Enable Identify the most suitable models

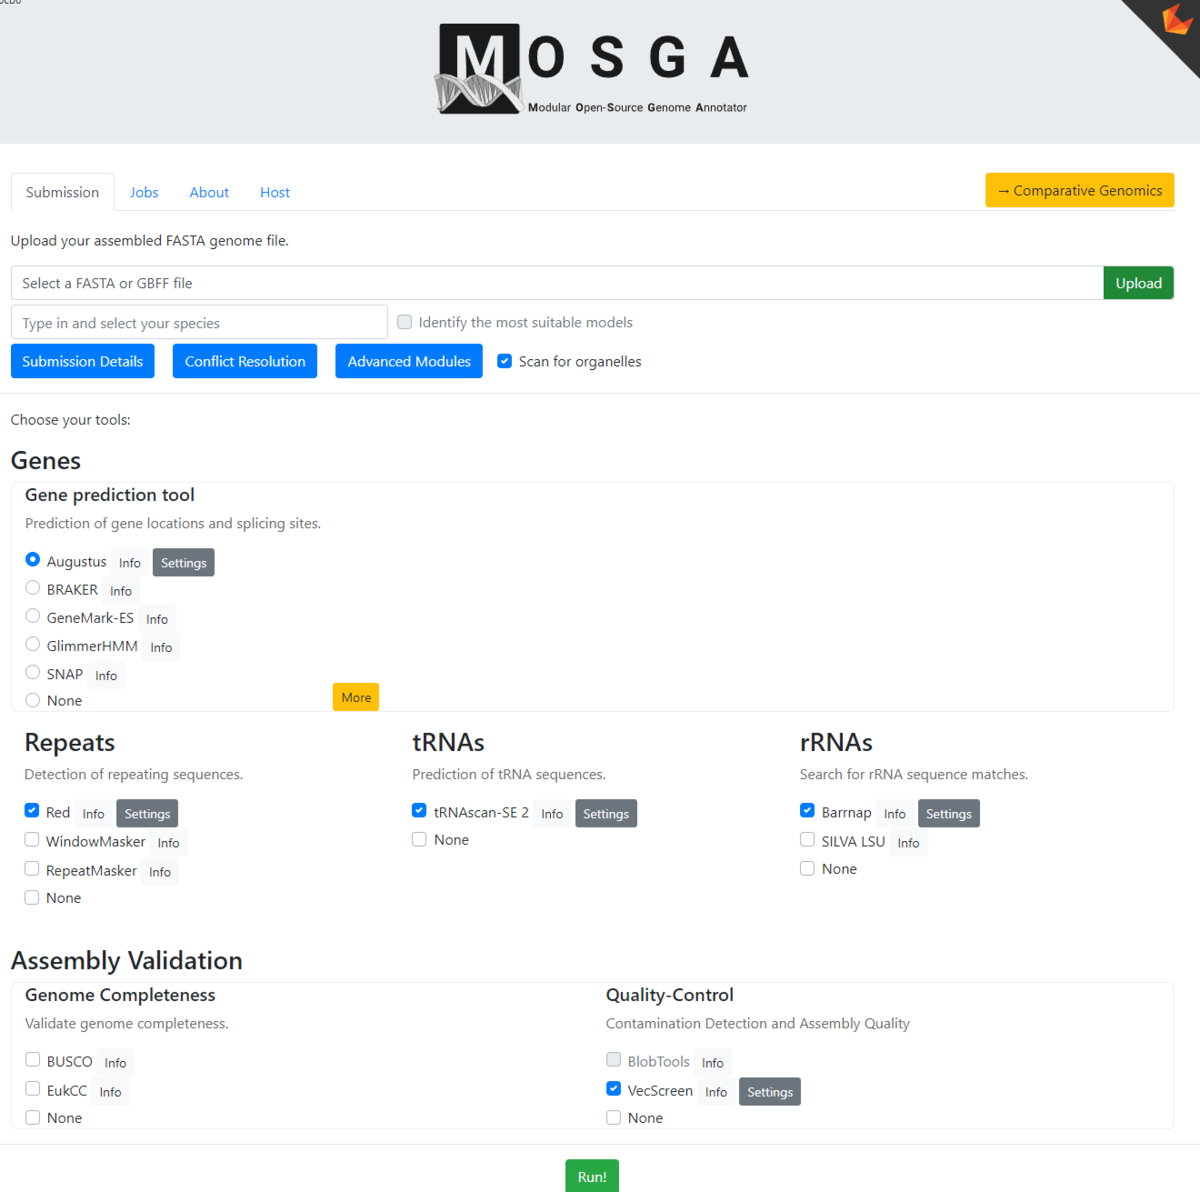[405, 322]
